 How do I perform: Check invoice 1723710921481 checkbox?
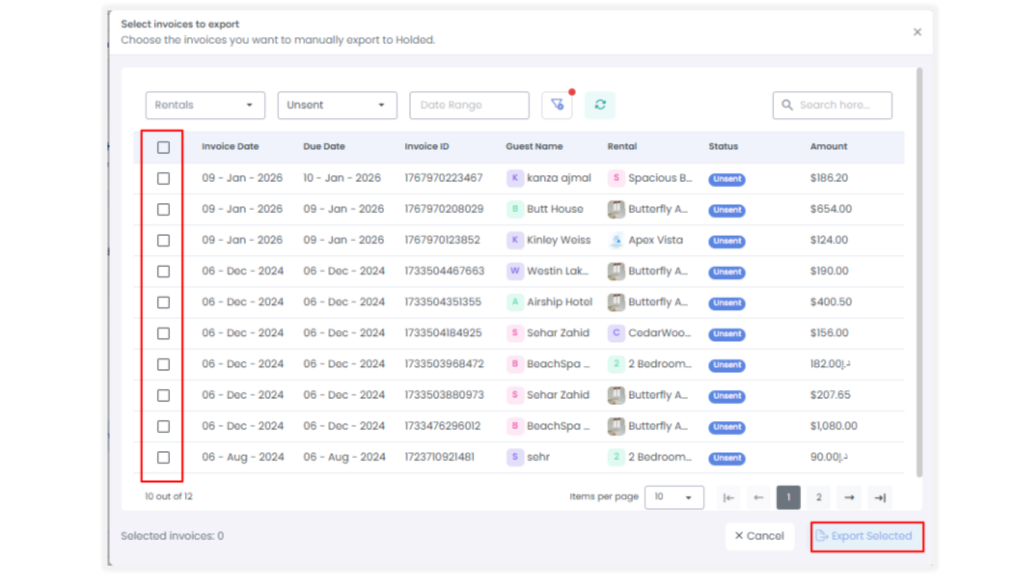[163, 458]
